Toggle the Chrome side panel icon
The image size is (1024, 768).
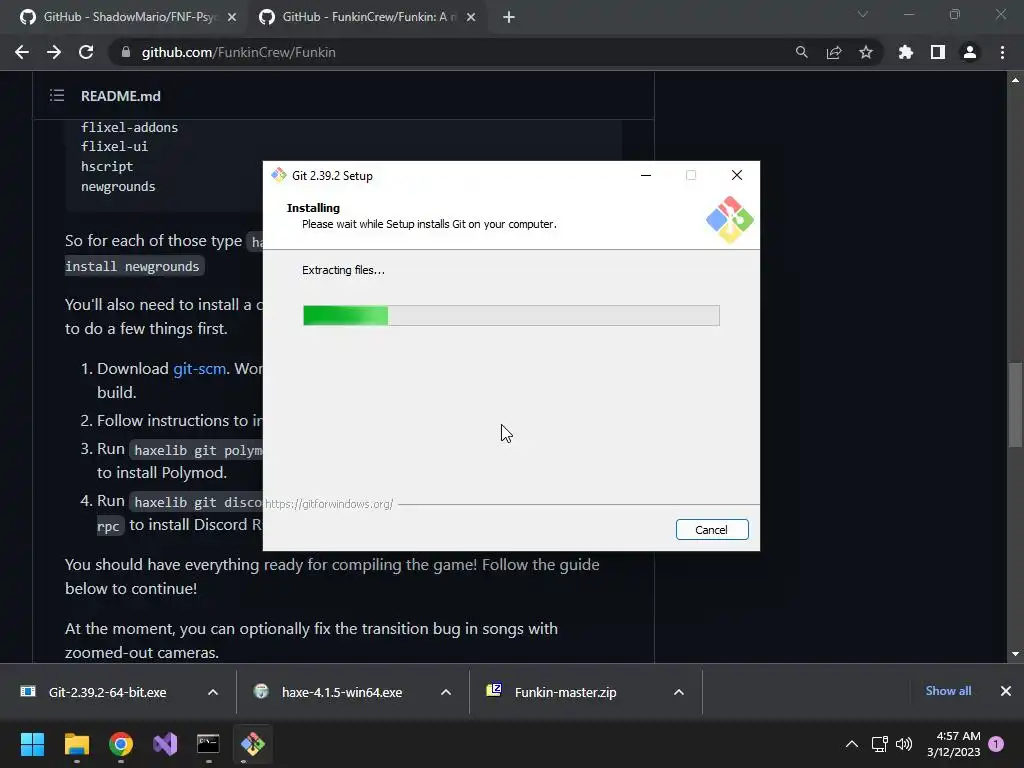(x=938, y=52)
